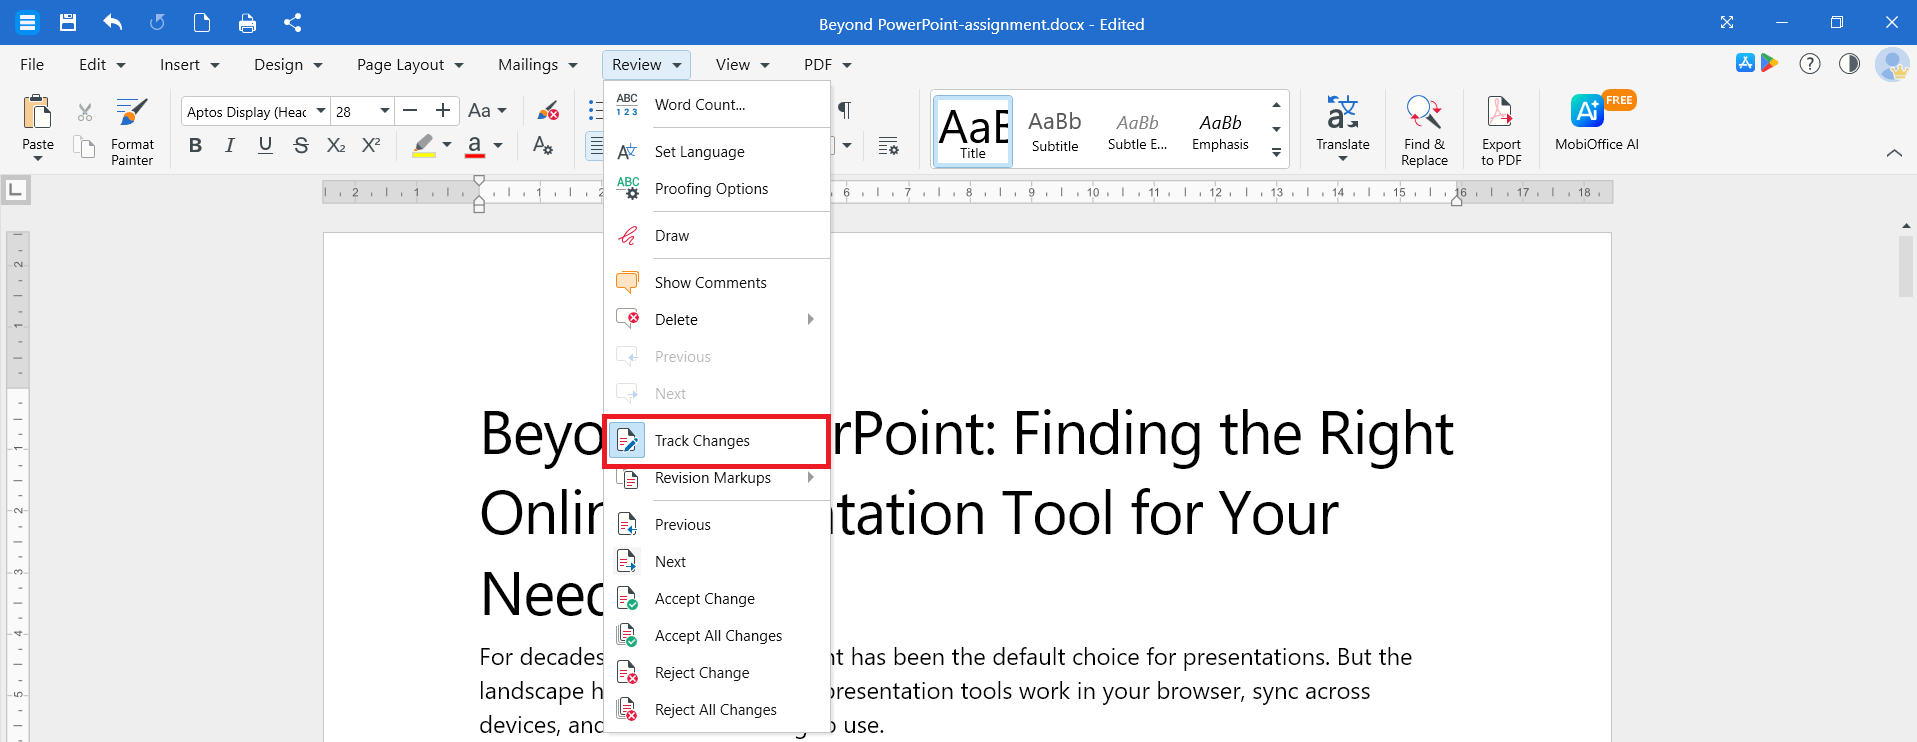The height and width of the screenshot is (742, 1917).
Task: Open Find & Replace
Action: click(1424, 131)
